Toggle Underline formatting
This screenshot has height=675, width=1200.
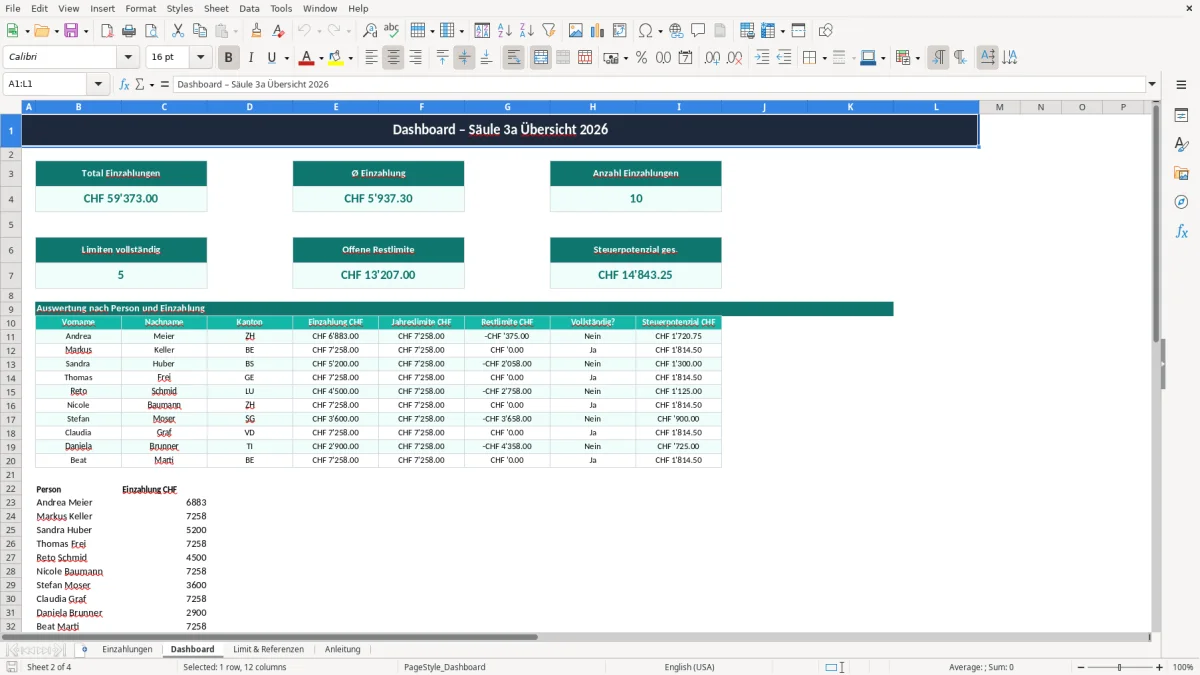[273, 58]
